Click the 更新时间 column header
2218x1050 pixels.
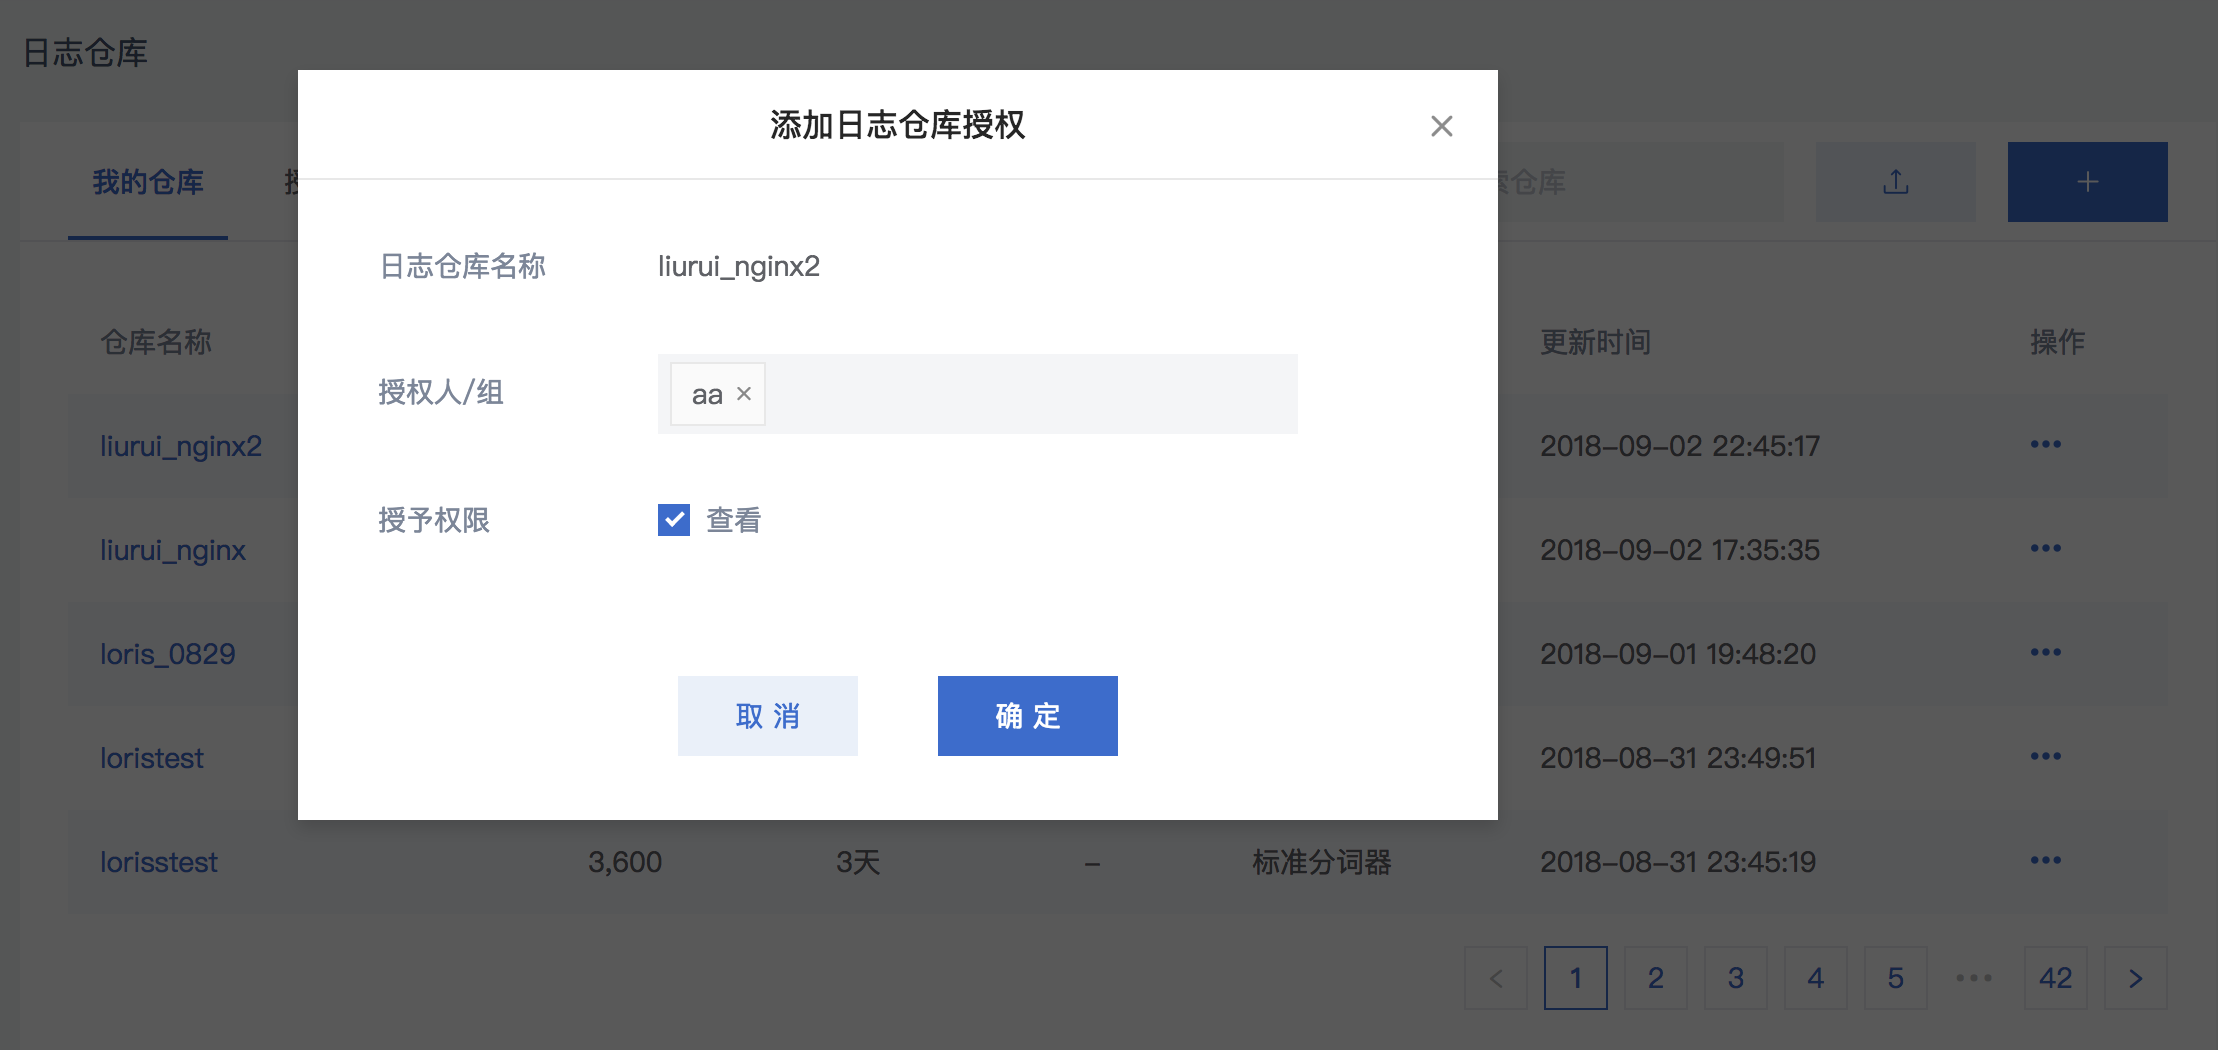pos(1596,342)
